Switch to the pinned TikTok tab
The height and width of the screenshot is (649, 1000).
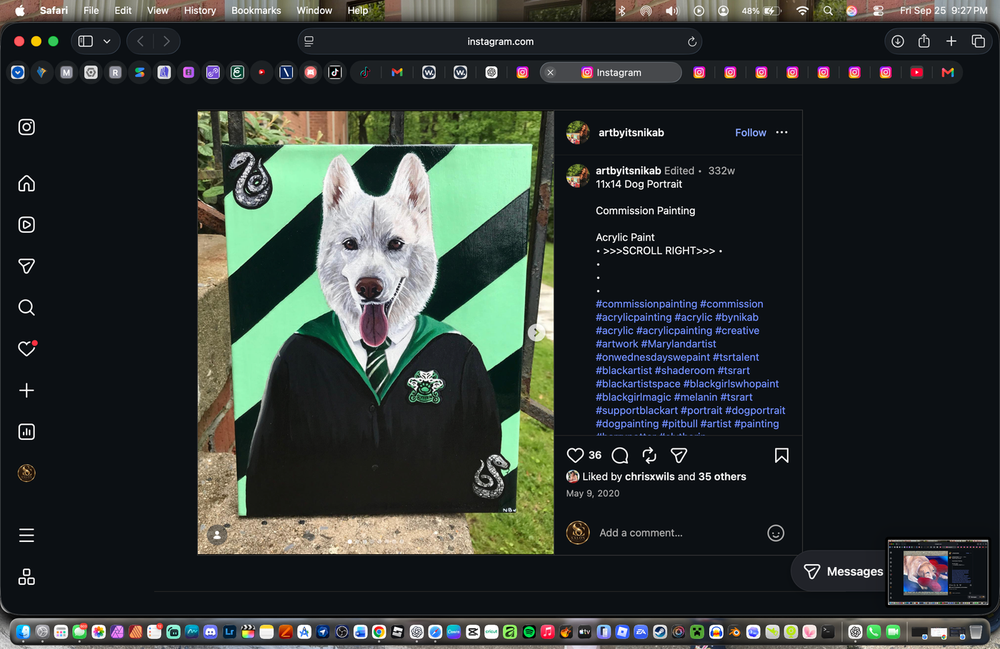tap(335, 73)
